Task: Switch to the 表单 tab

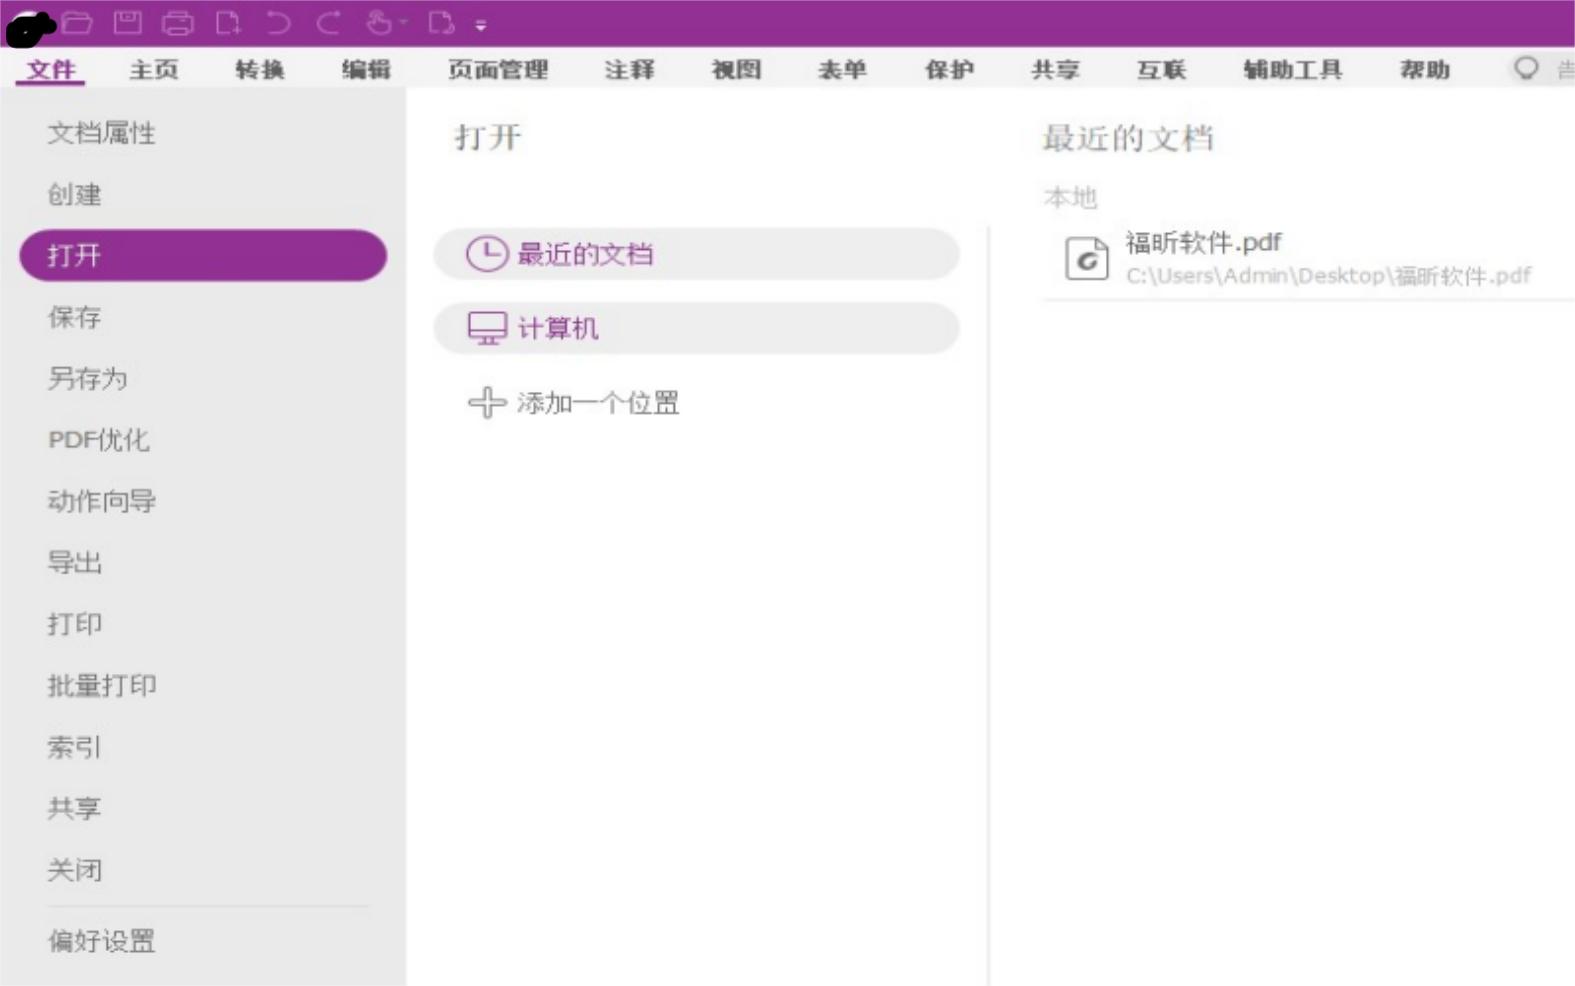Action: 842,69
